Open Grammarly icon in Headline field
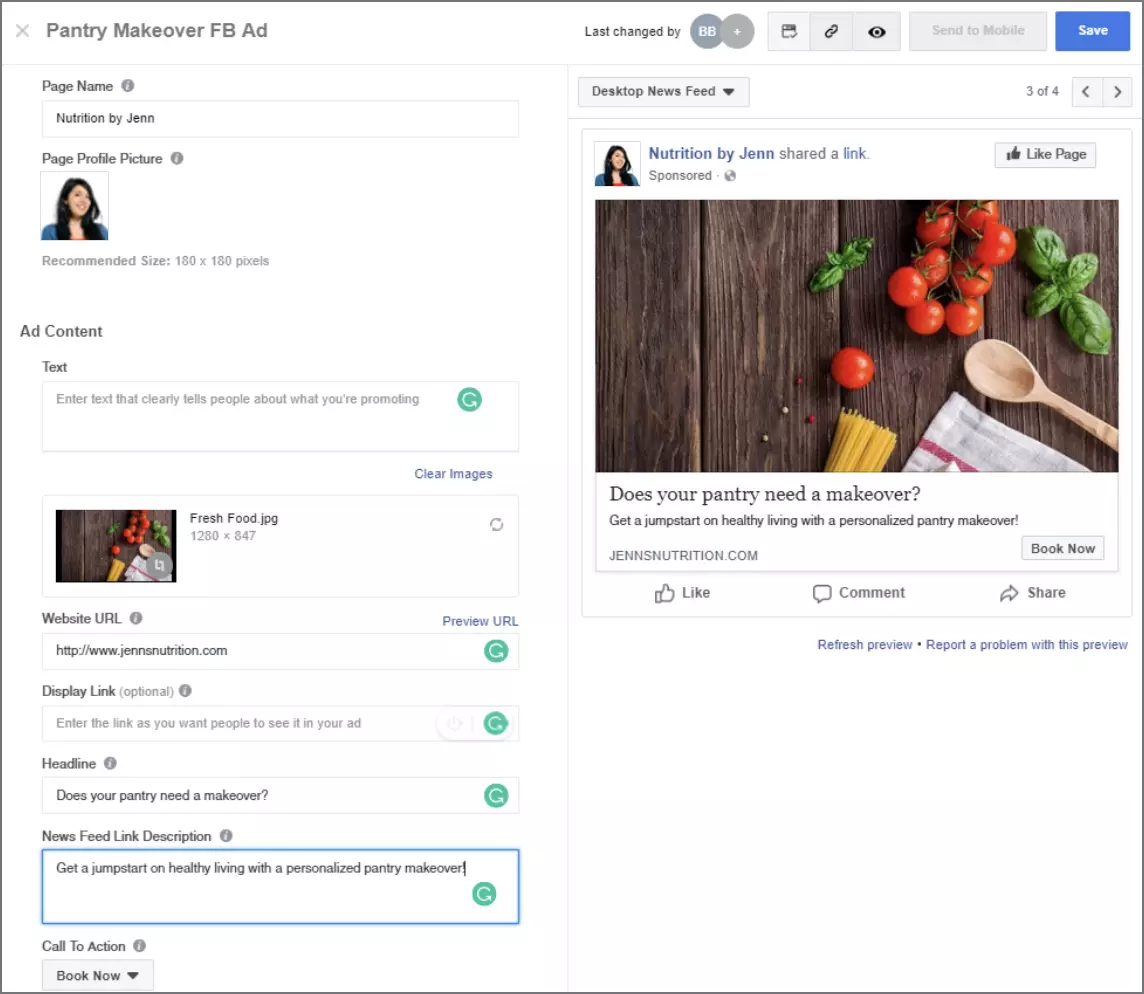The width and height of the screenshot is (1144, 994). click(496, 795)
